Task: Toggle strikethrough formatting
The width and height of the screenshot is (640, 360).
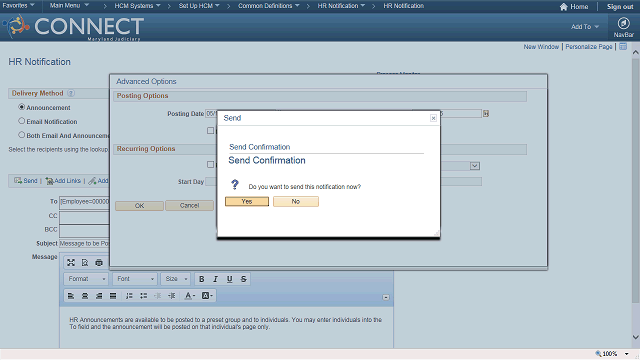Action: coord(244,279)
